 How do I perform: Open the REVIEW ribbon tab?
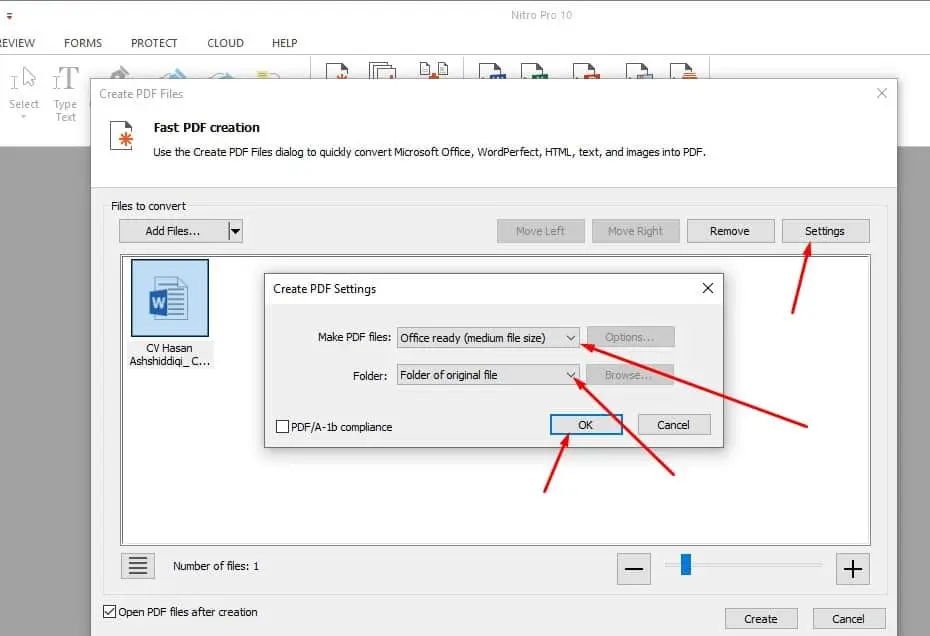[x=17, y=43]
